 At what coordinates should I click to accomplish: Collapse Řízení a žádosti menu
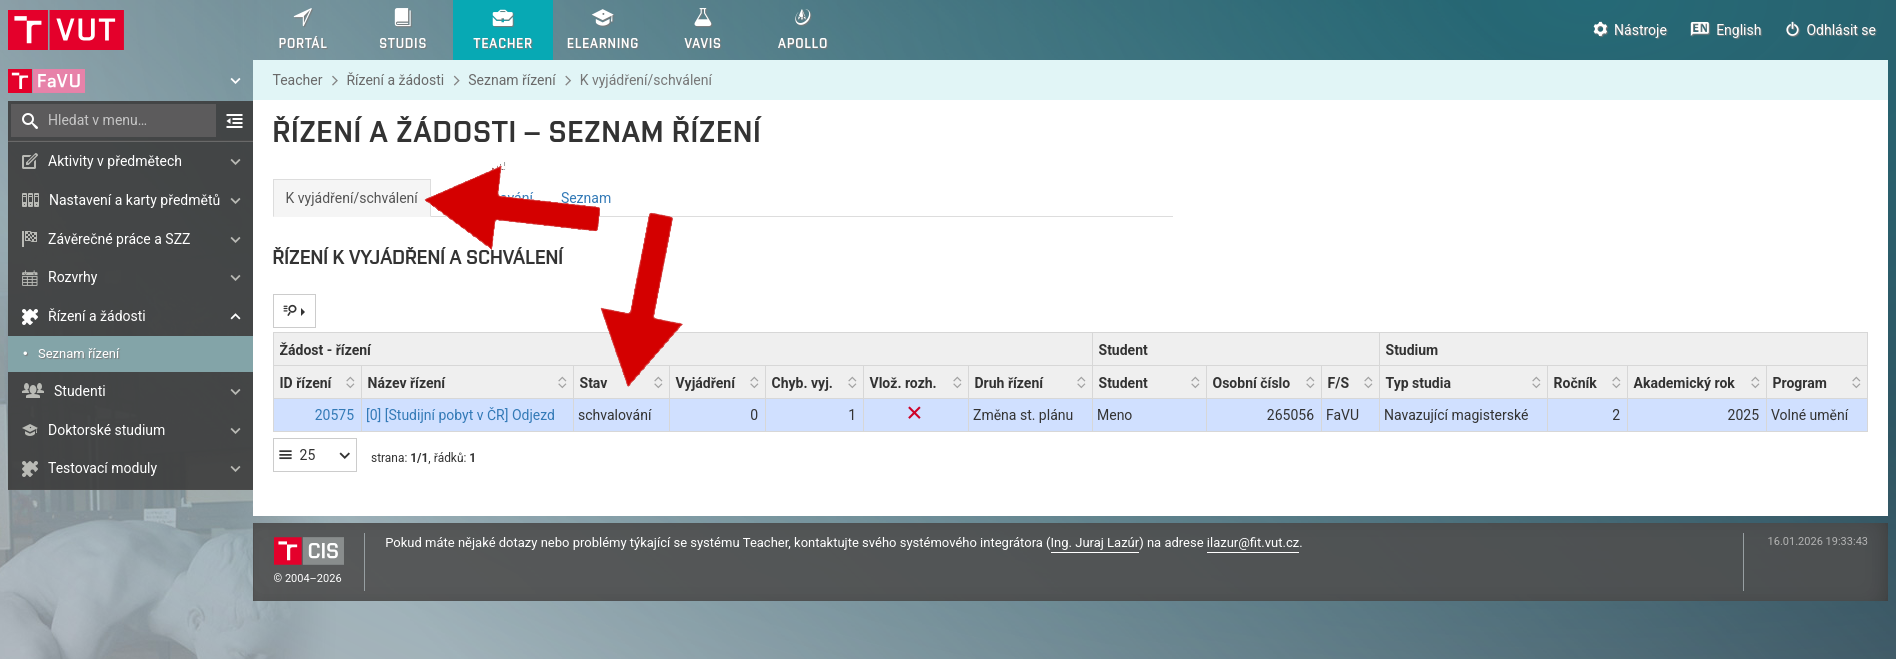(x=130, y=316)
